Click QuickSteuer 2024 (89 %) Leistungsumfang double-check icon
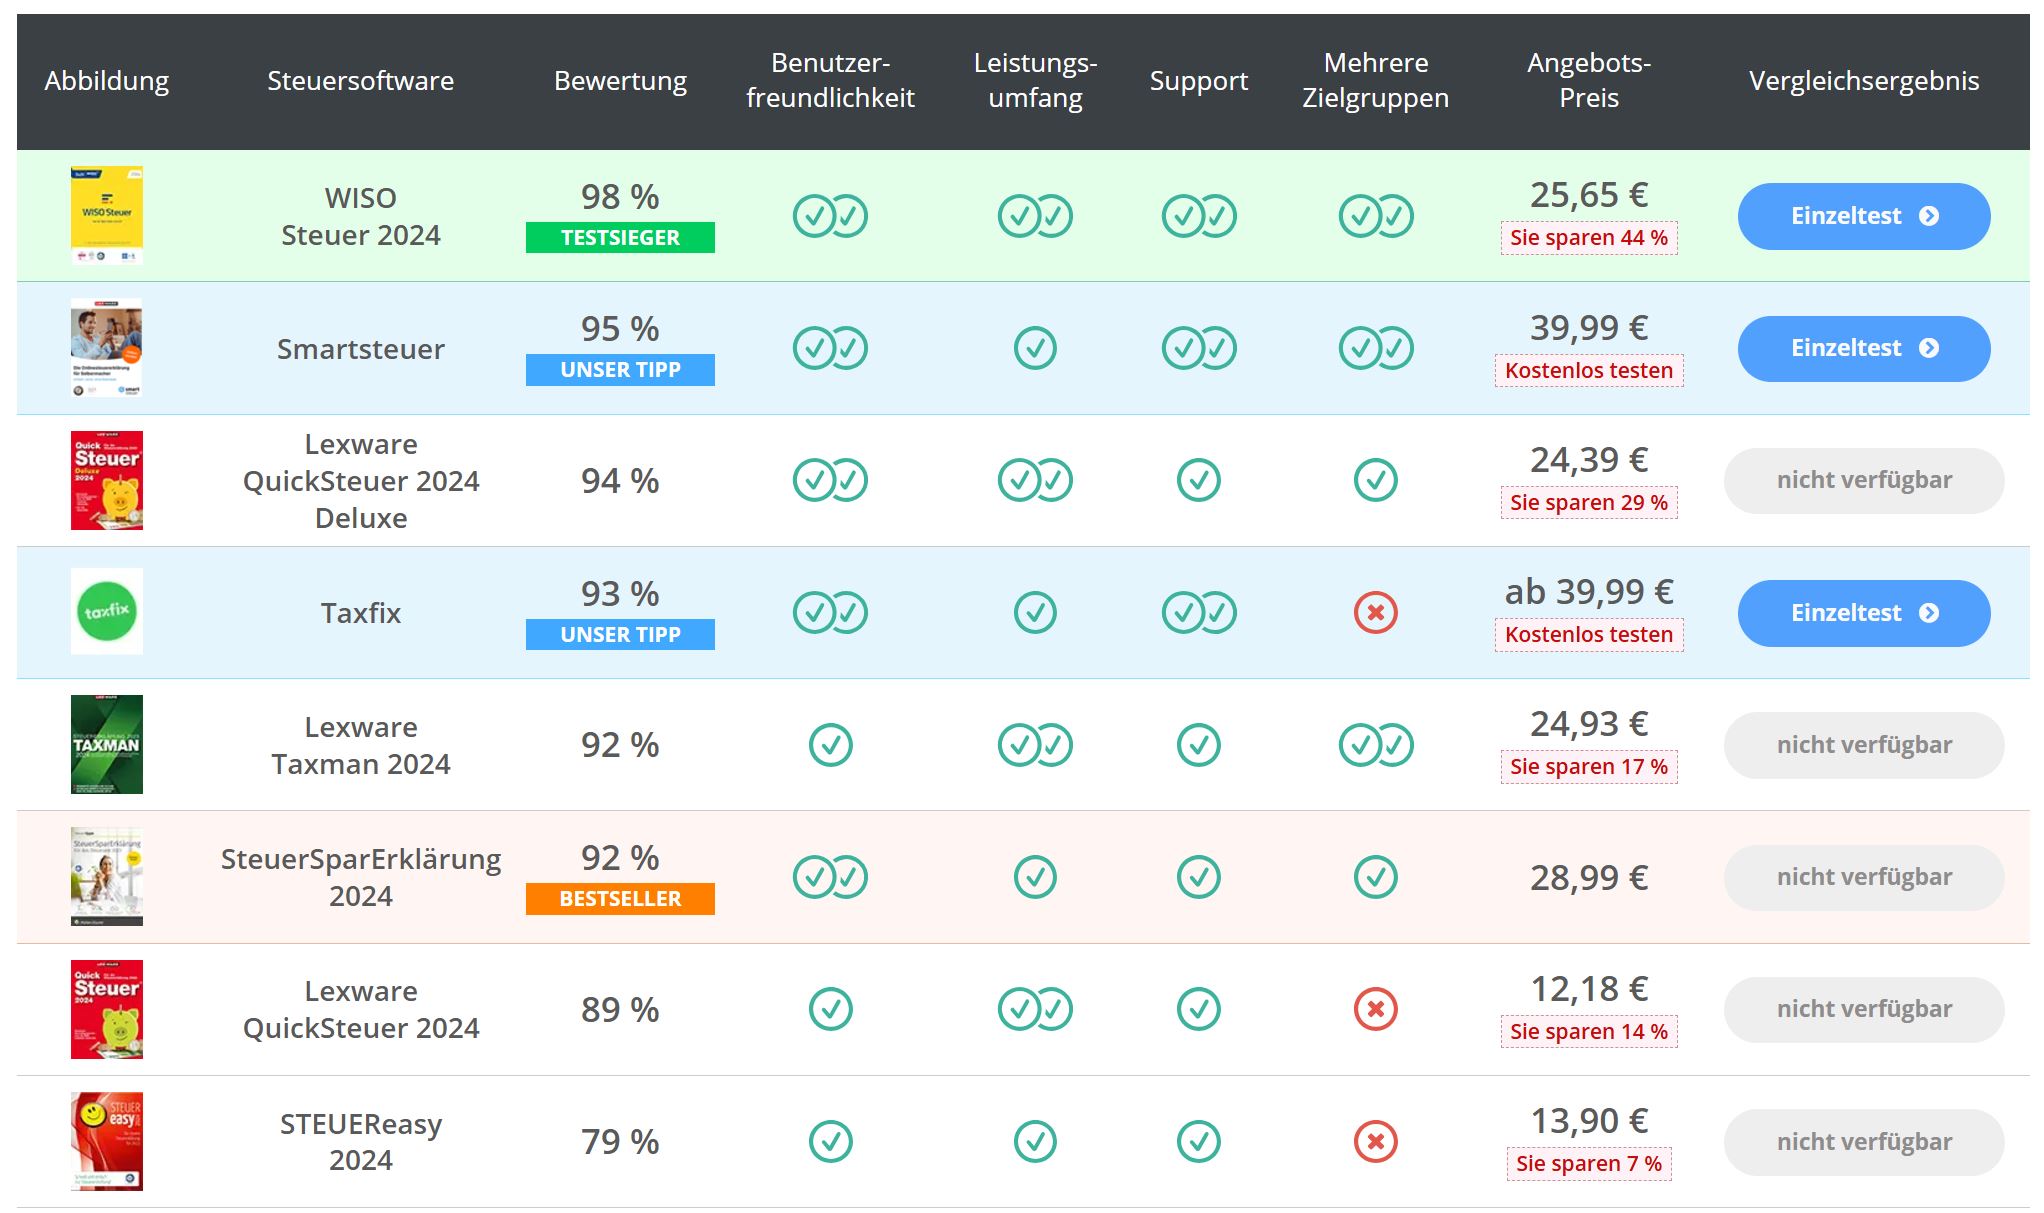This screenshot has height=1213, width=2044. pyautogui.click(x=1035, y=1009)
